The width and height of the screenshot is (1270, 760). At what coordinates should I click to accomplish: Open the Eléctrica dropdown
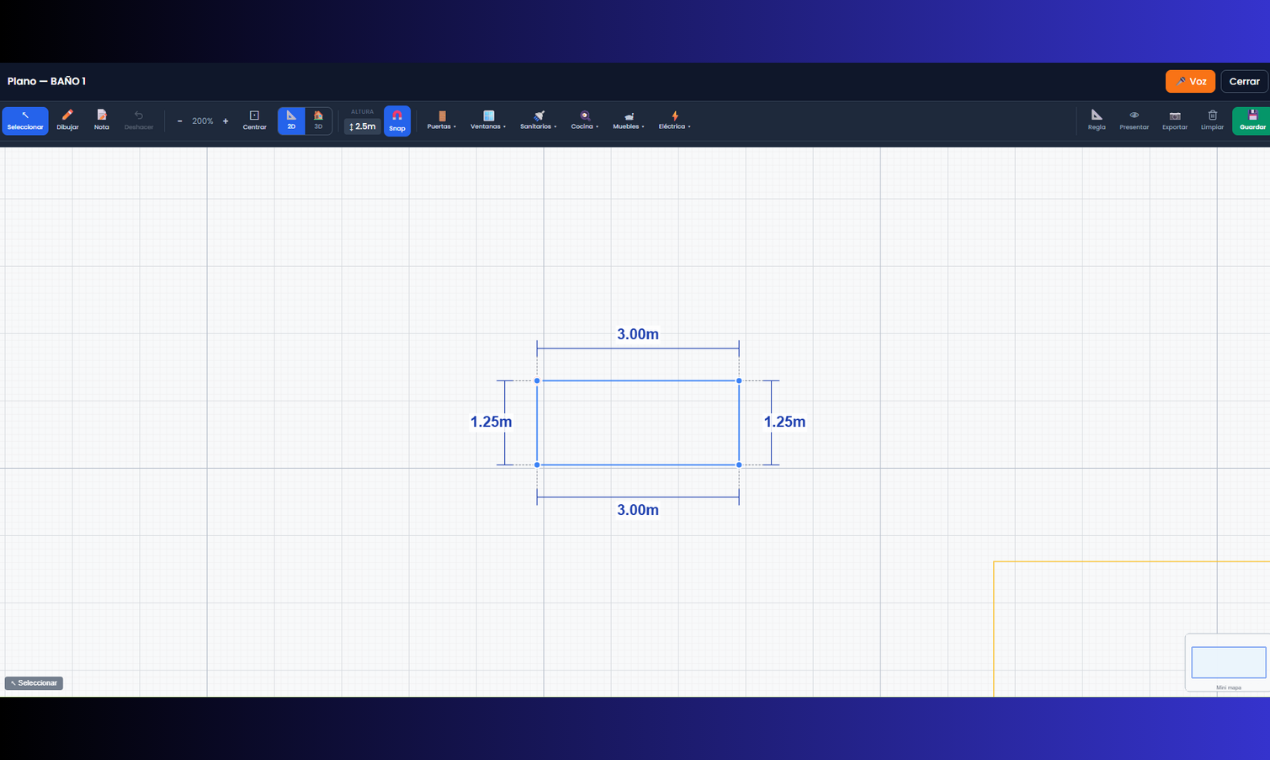(x=675, y=121)
